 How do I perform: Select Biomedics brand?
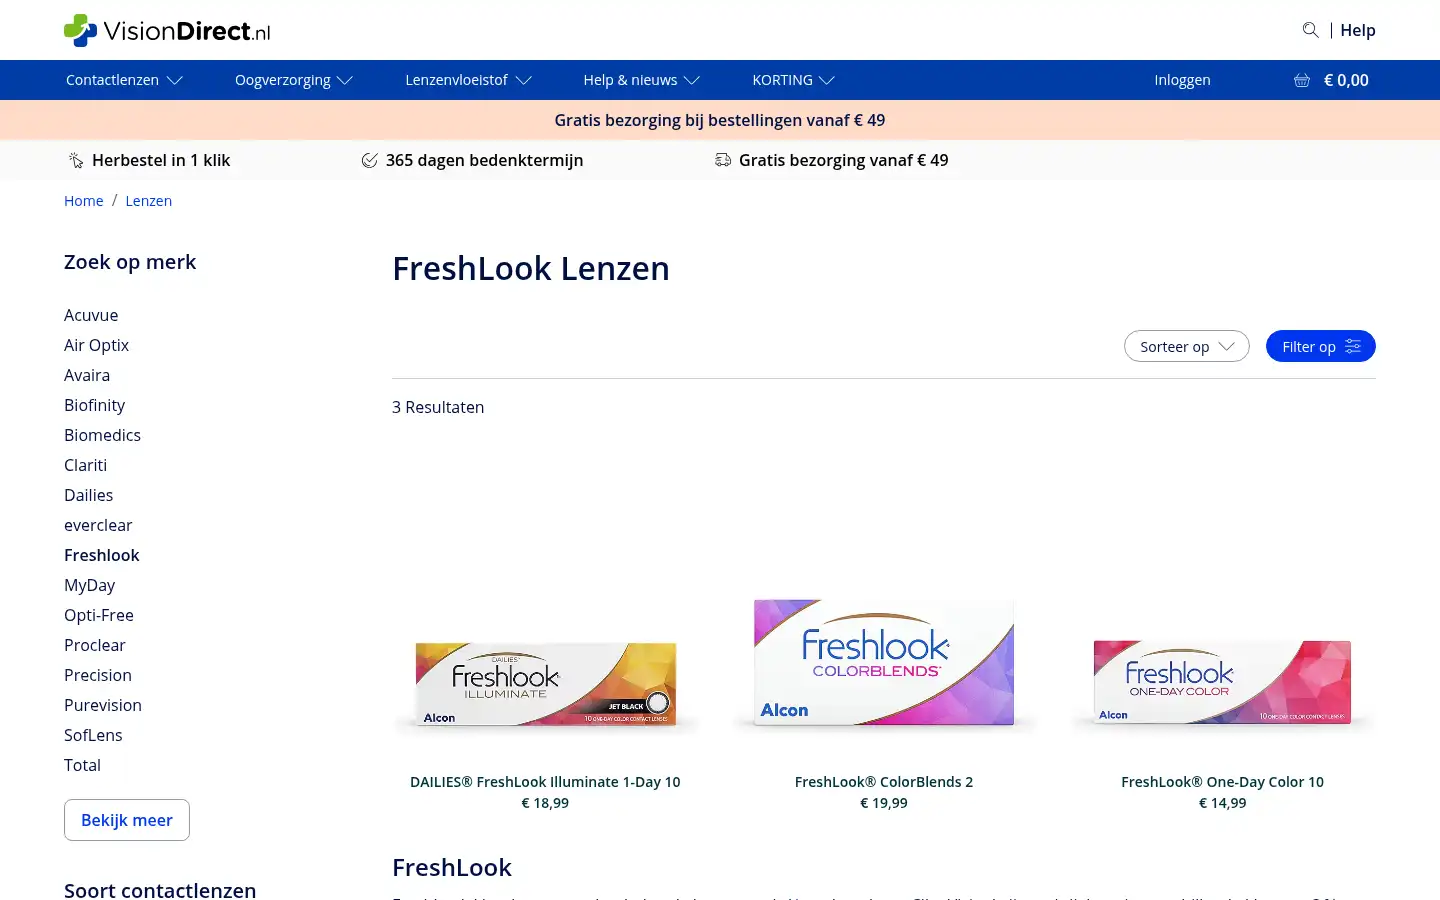(x=102, y=435)
